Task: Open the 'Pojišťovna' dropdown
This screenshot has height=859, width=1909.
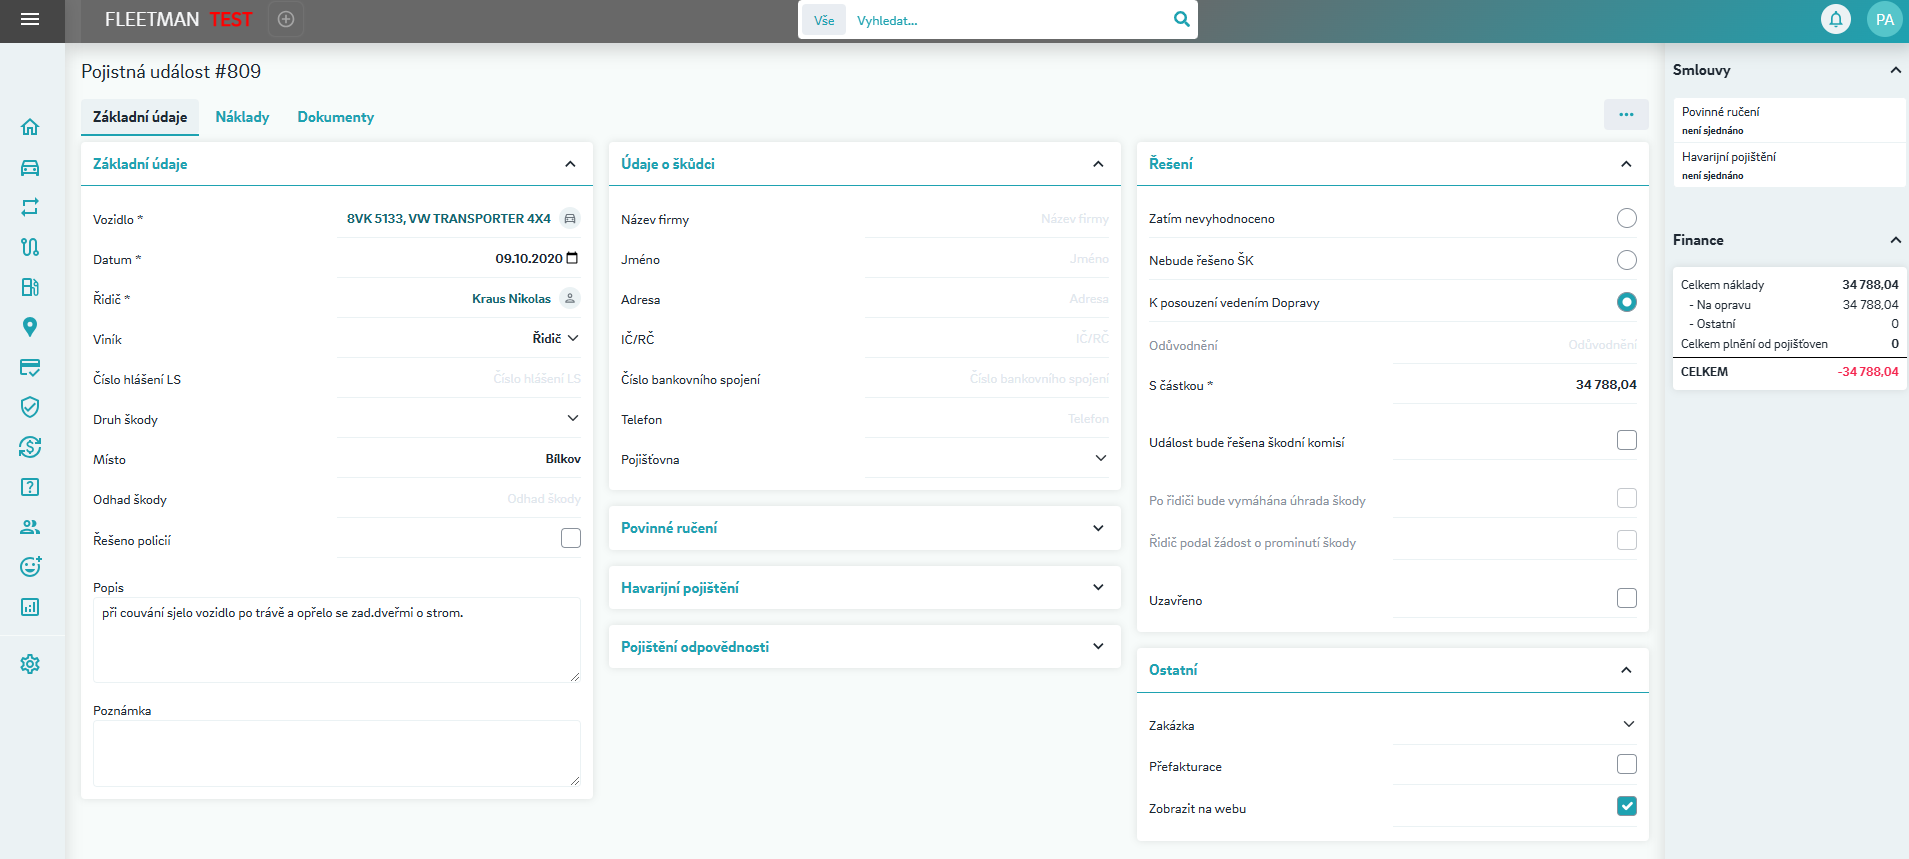Action: [x=1100, y=458]
